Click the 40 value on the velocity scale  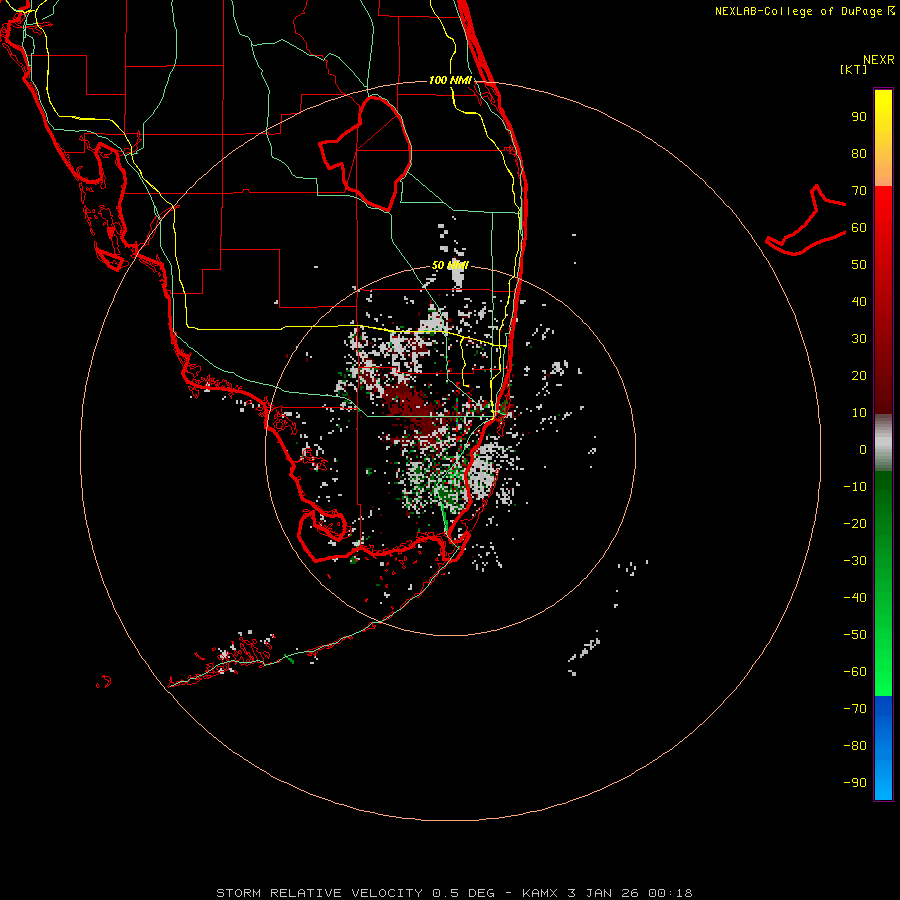pyautogui.click(x=859, y=301)
